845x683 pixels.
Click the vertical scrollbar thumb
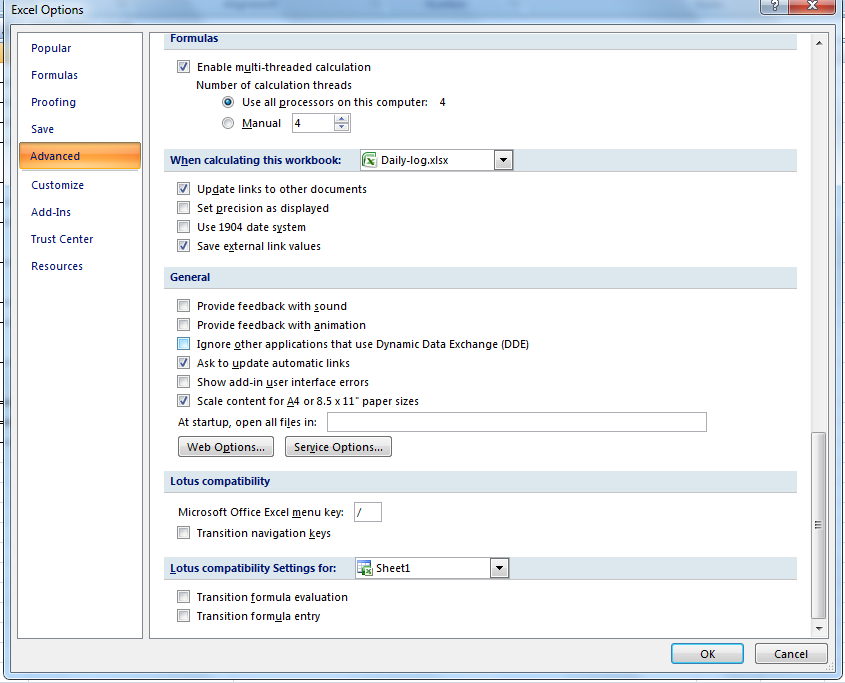point(819,526)
